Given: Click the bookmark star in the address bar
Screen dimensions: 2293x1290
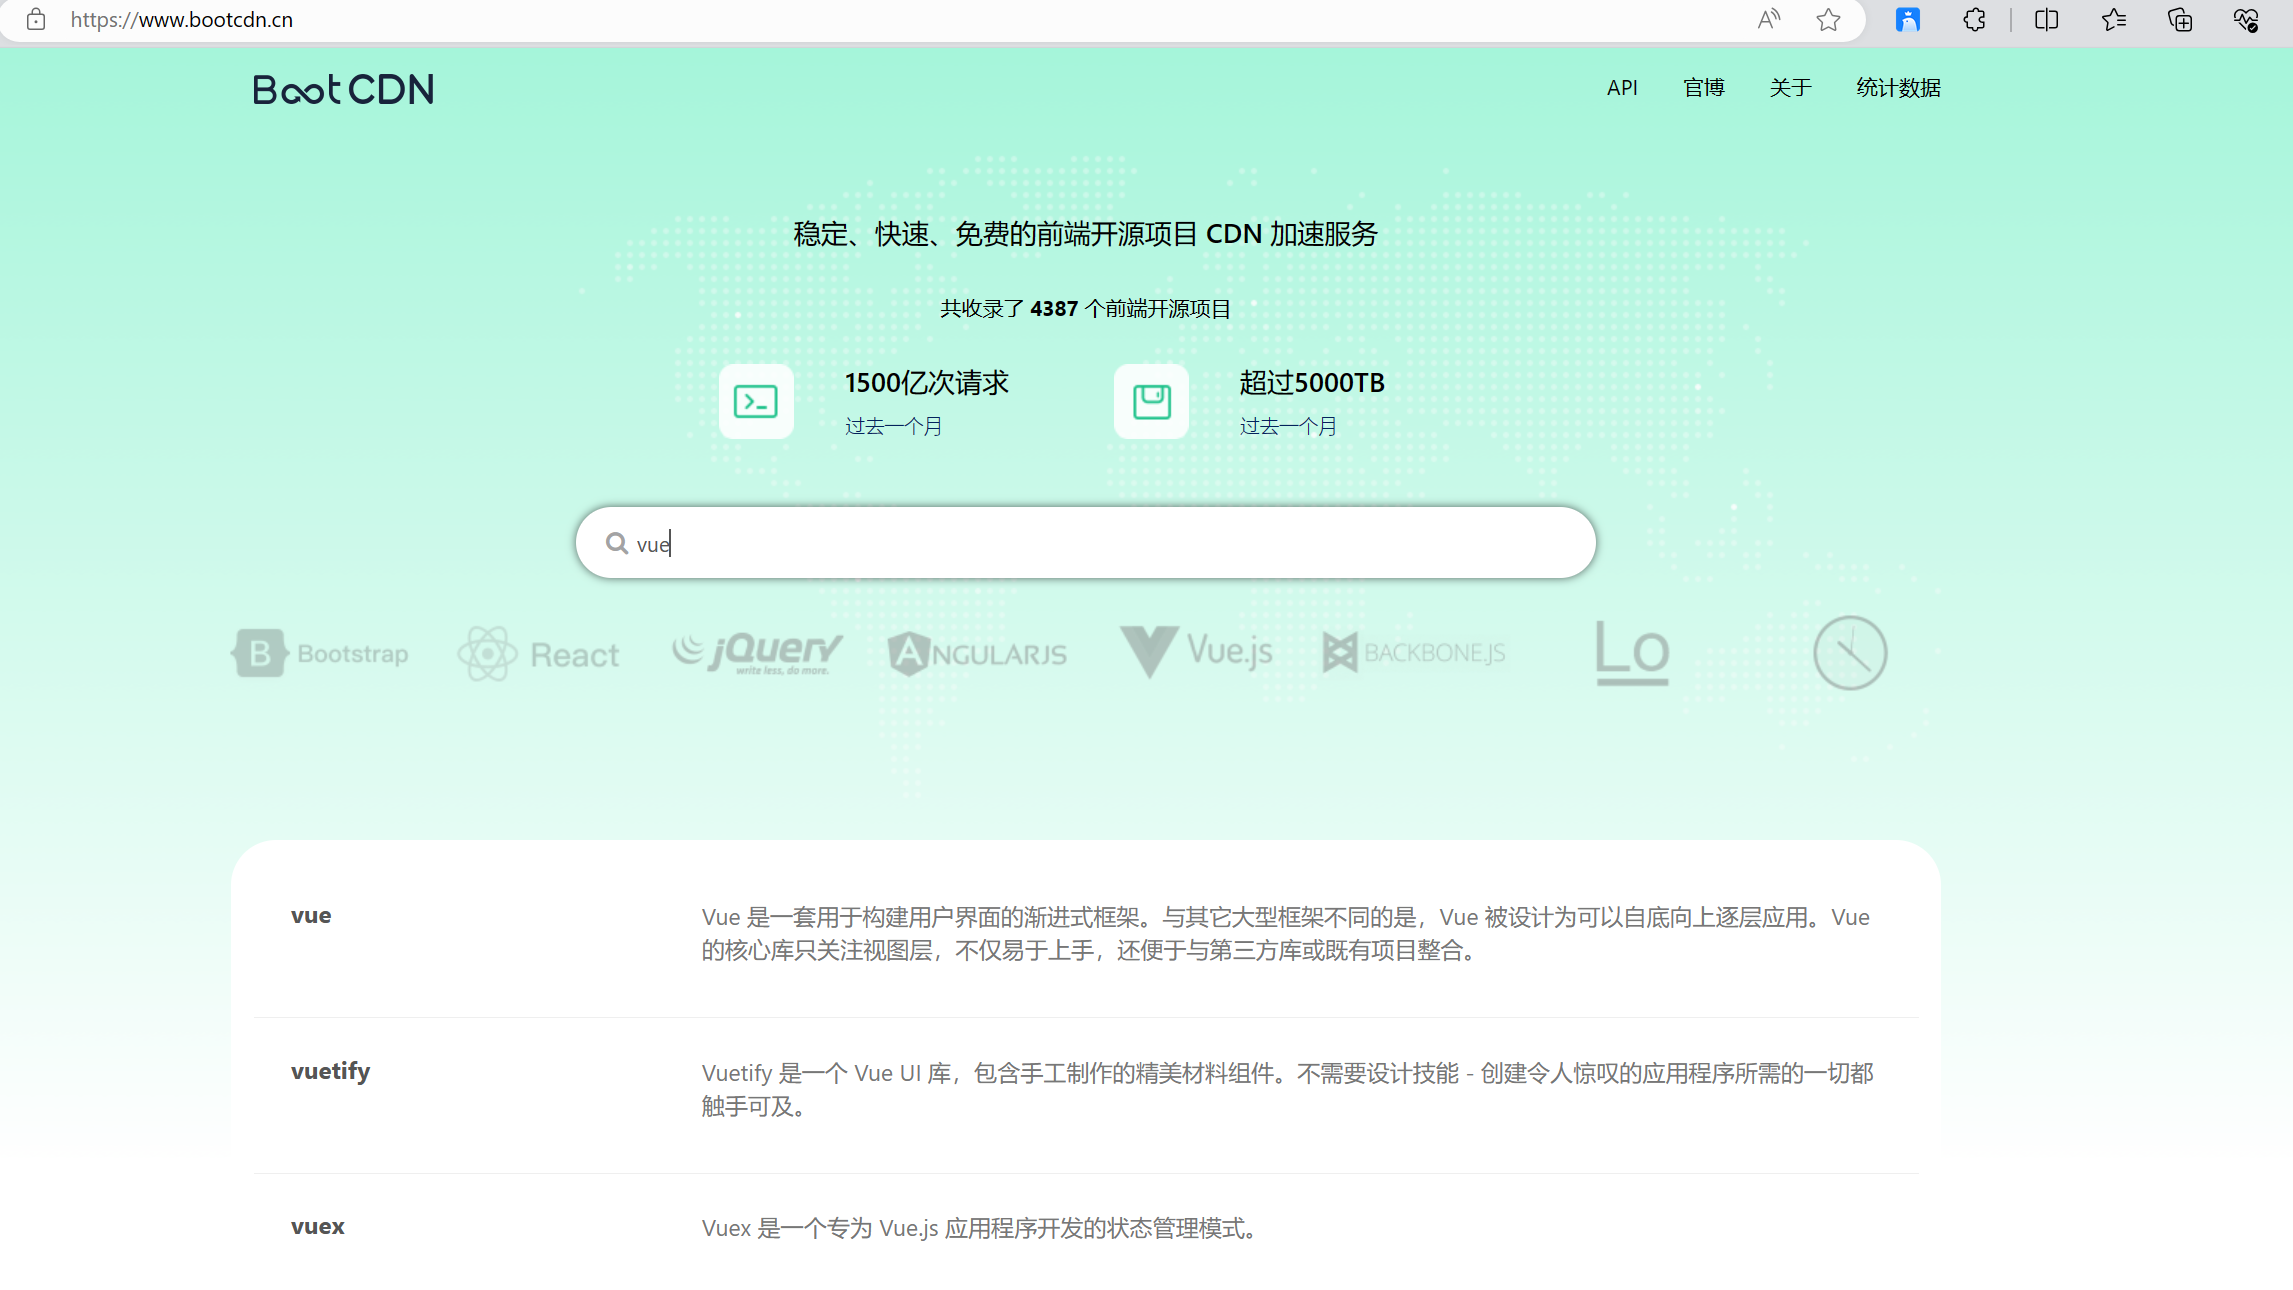Looking at the screenshot, I should (x=1830, y=19).
